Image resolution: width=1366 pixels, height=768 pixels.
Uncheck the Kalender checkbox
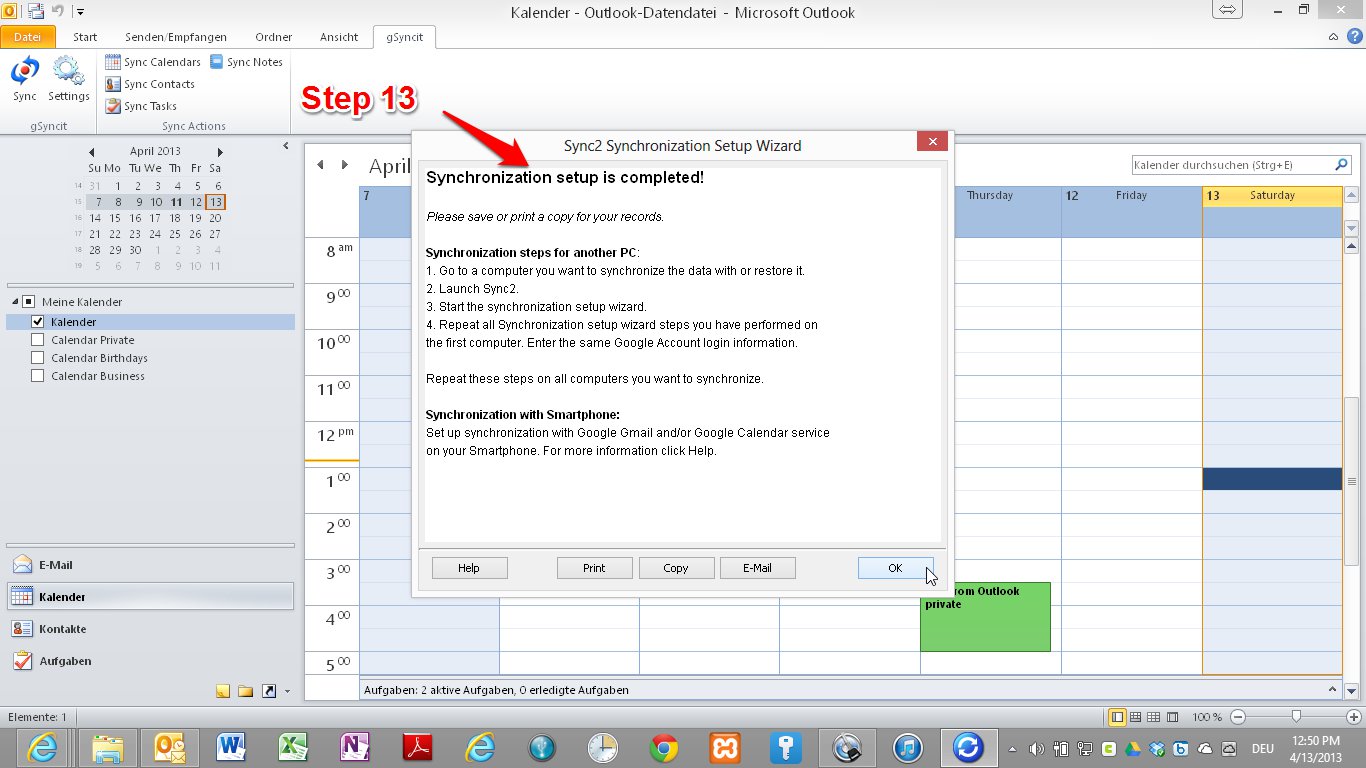38,322
